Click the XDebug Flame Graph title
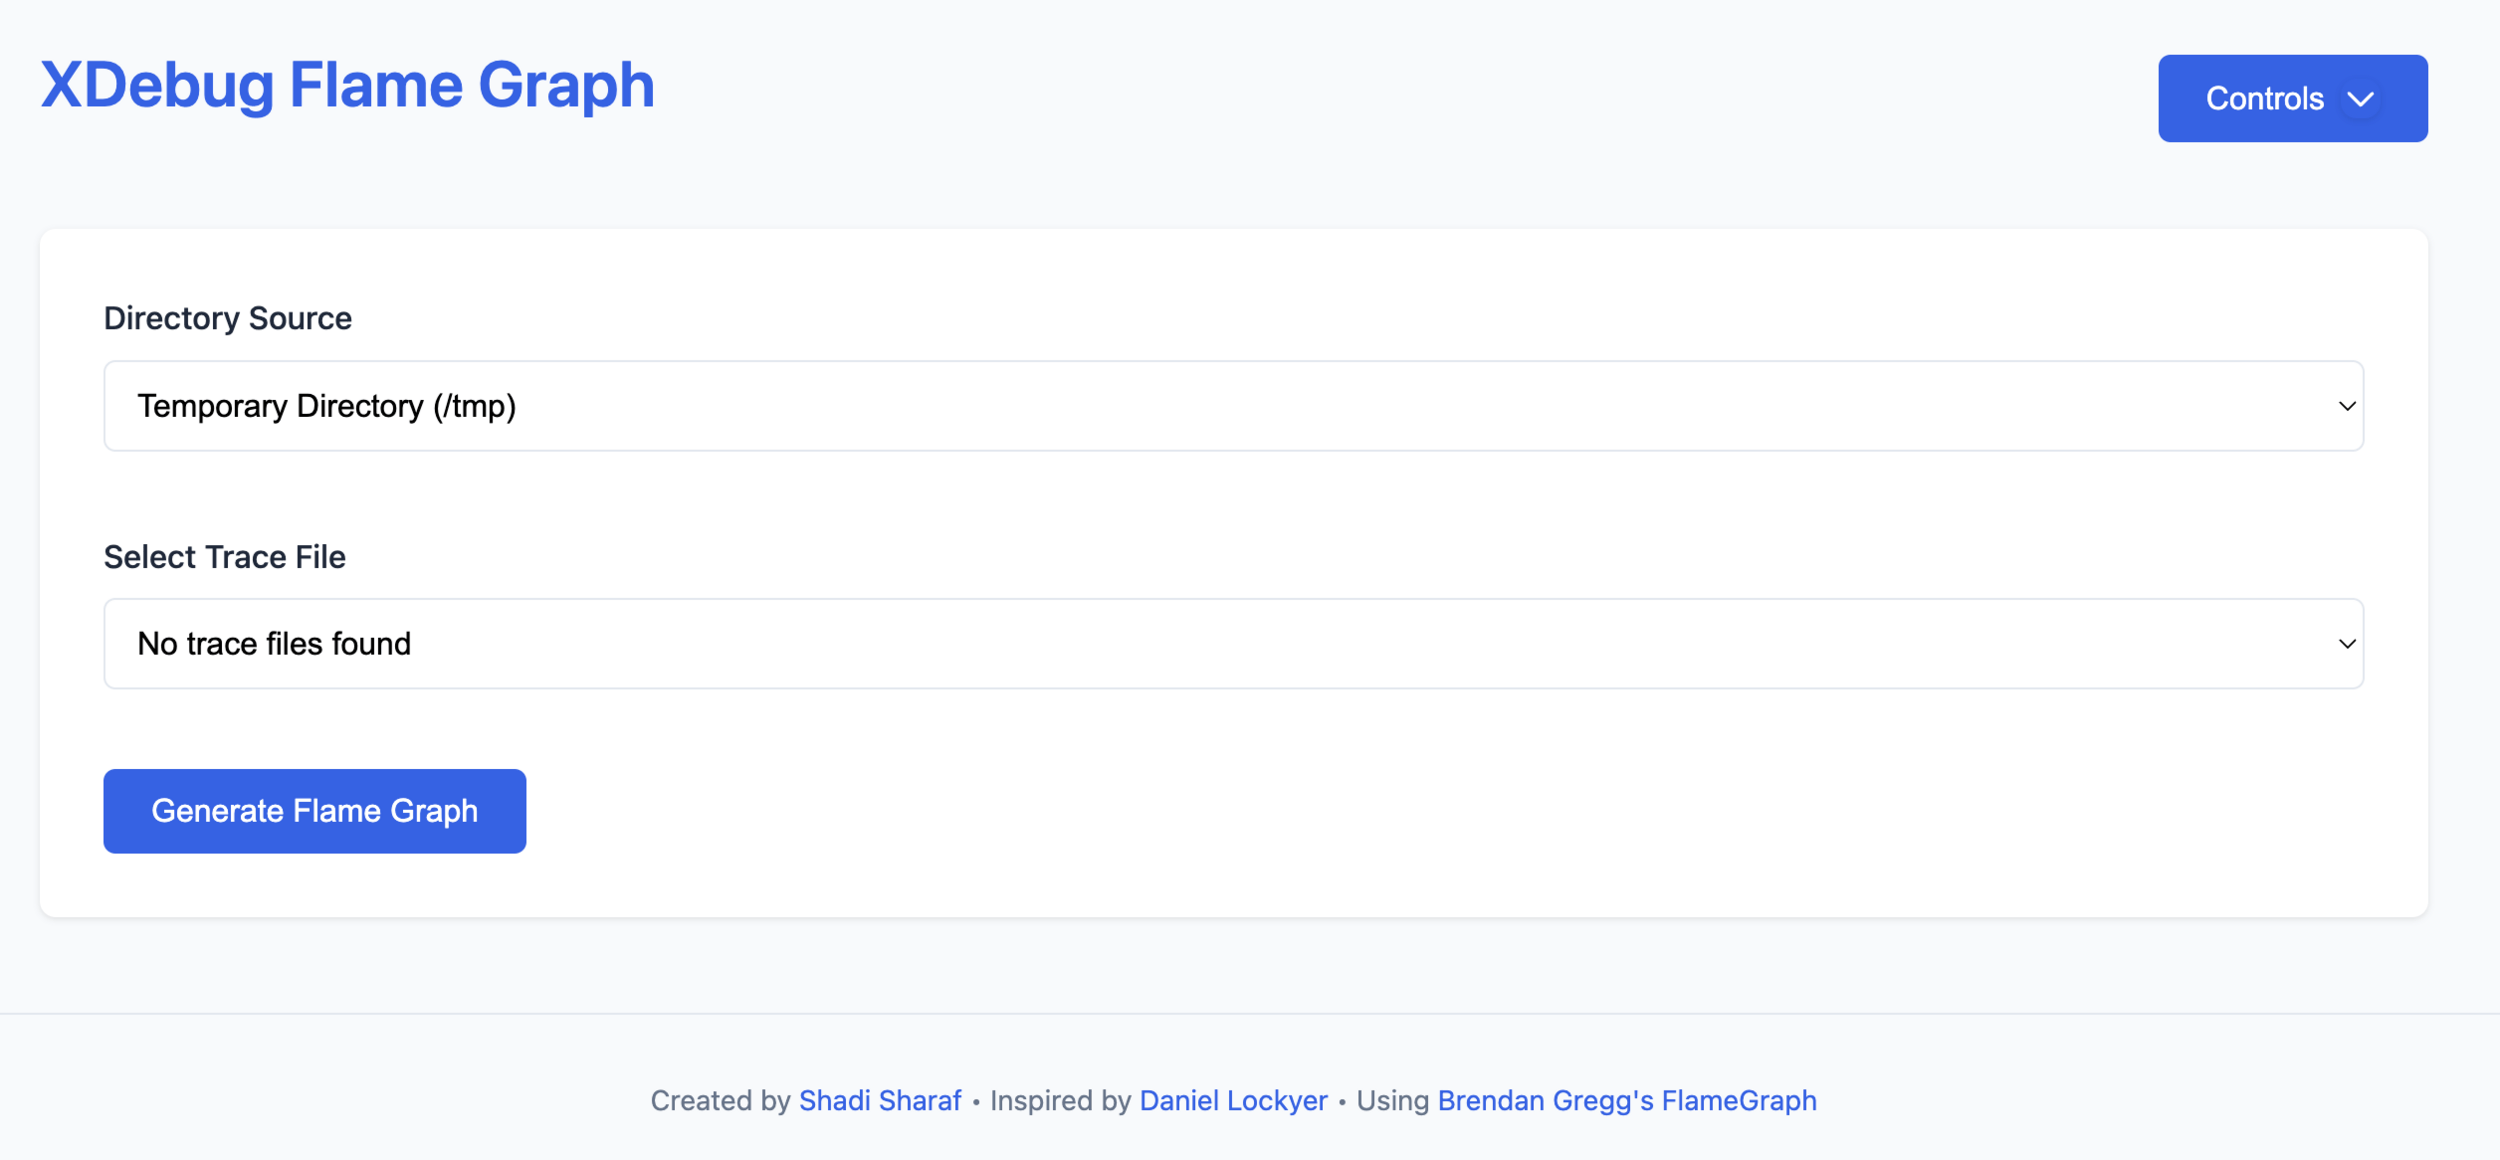The height and width of the screenshot is (1160, 2500). click(x=347, y=85)
